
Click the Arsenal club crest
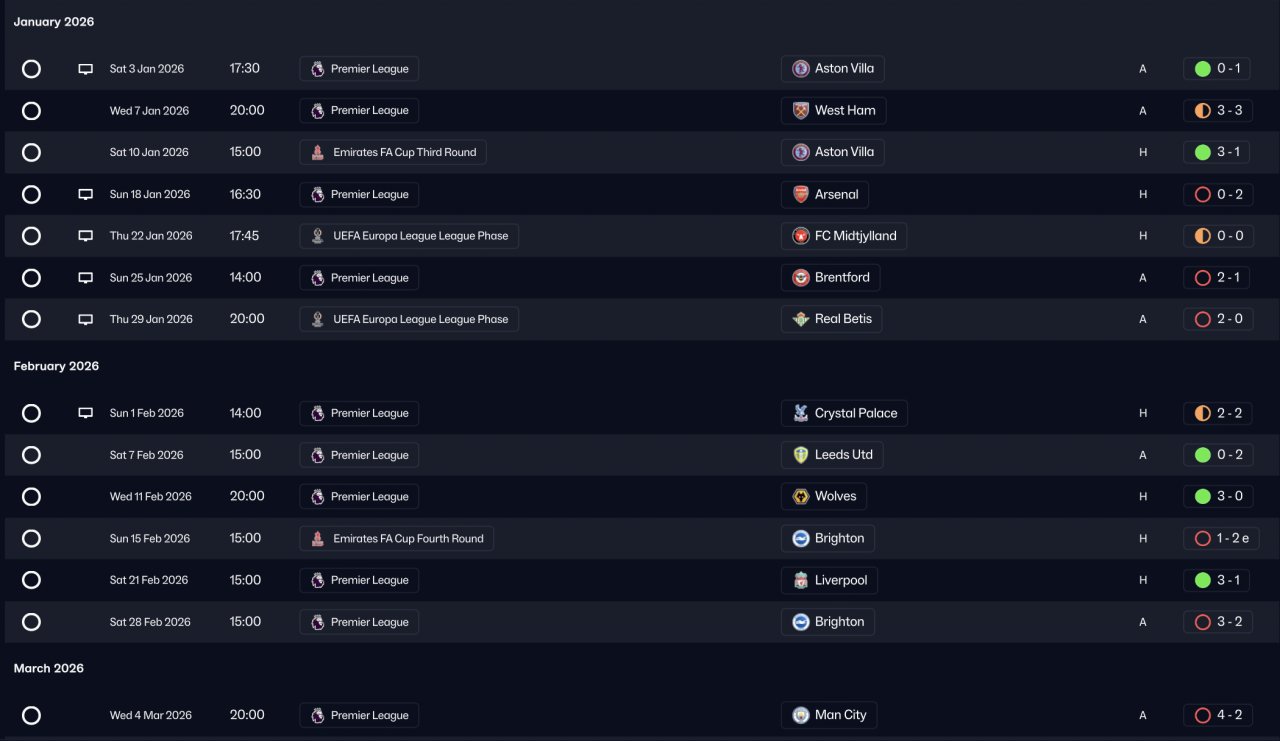tap(801, 194)
